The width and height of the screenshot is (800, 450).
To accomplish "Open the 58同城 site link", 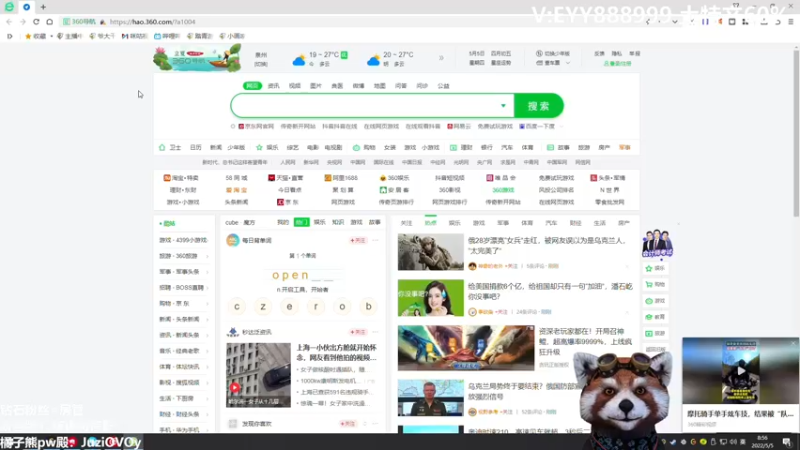I will coord(236,178).
